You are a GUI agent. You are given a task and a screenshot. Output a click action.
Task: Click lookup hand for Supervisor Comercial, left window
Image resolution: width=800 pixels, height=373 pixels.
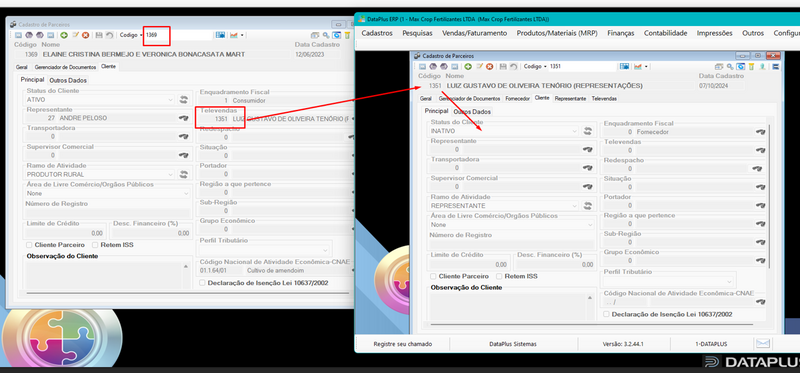pos(183,155)
